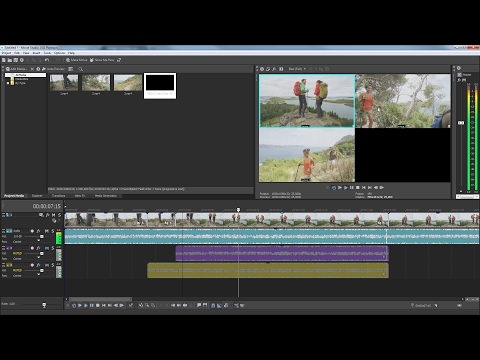
Task: Open the first audio track More menu
Action: click(x=4, y=231)
